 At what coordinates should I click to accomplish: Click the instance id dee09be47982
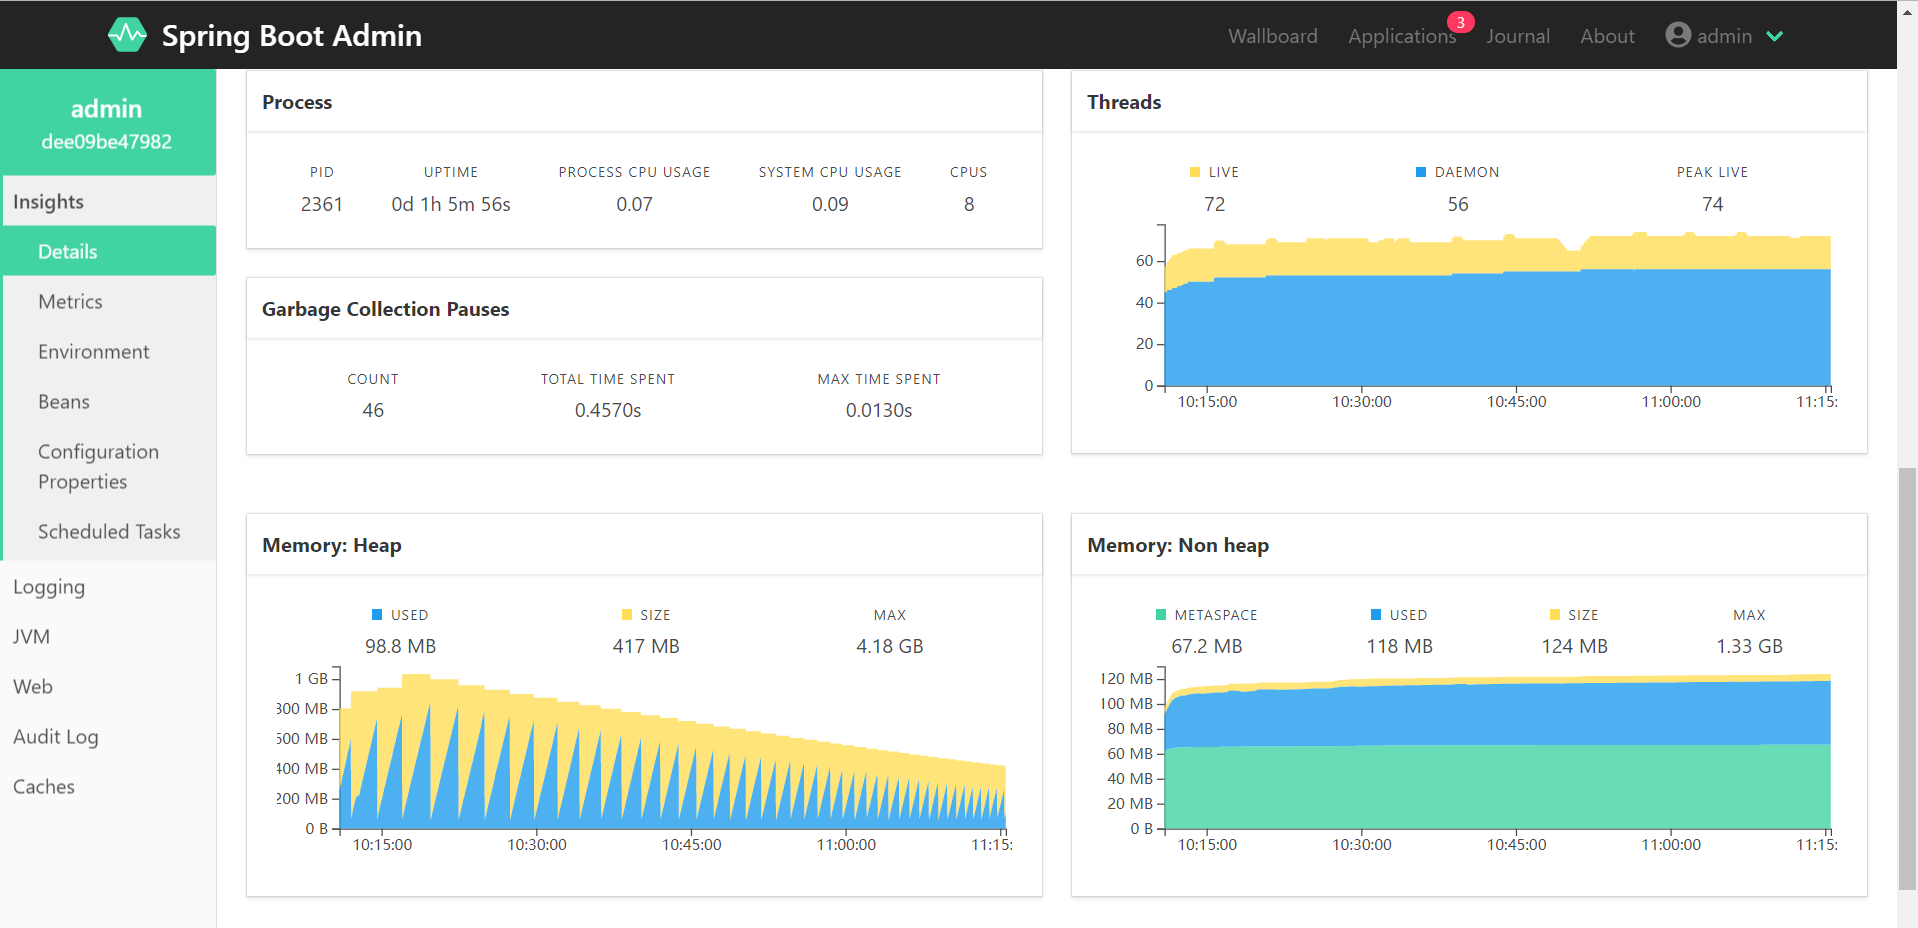click(107, 141)
